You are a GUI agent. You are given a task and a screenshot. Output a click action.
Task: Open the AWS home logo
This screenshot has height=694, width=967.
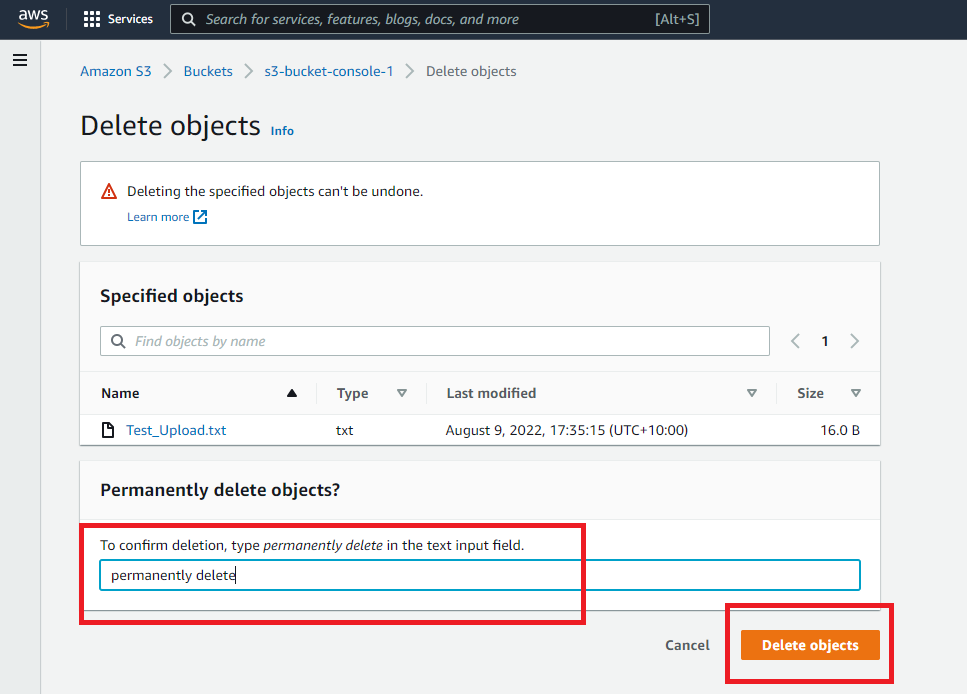point(33,19)
